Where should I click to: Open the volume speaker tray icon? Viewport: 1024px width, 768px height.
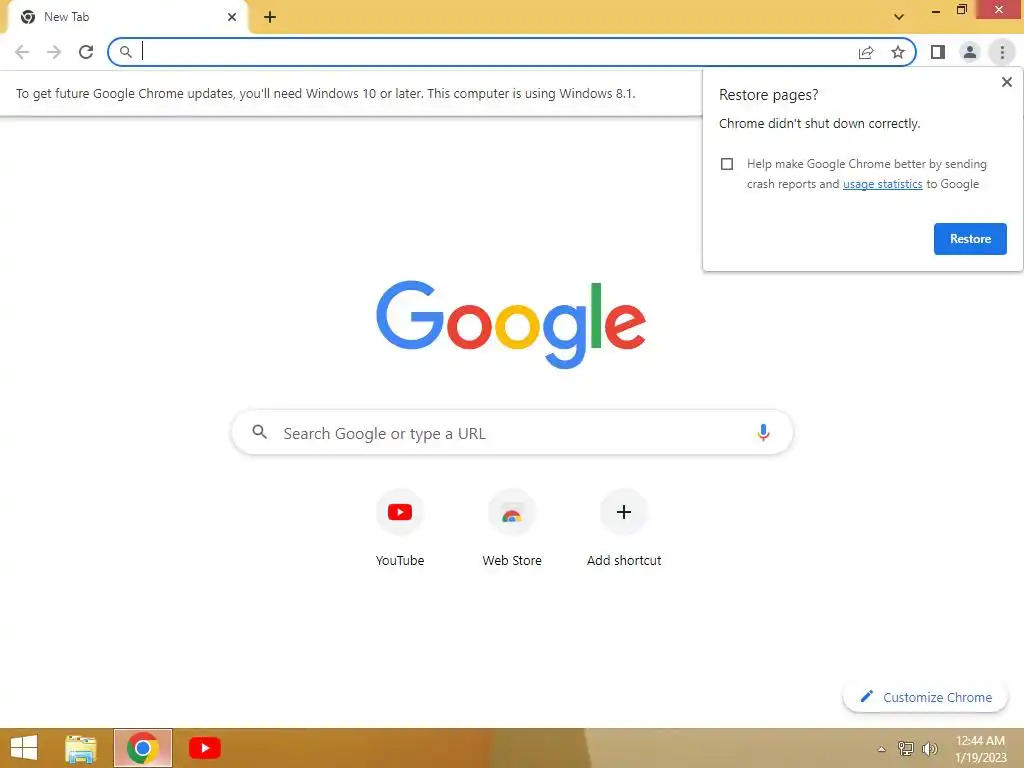930,748
